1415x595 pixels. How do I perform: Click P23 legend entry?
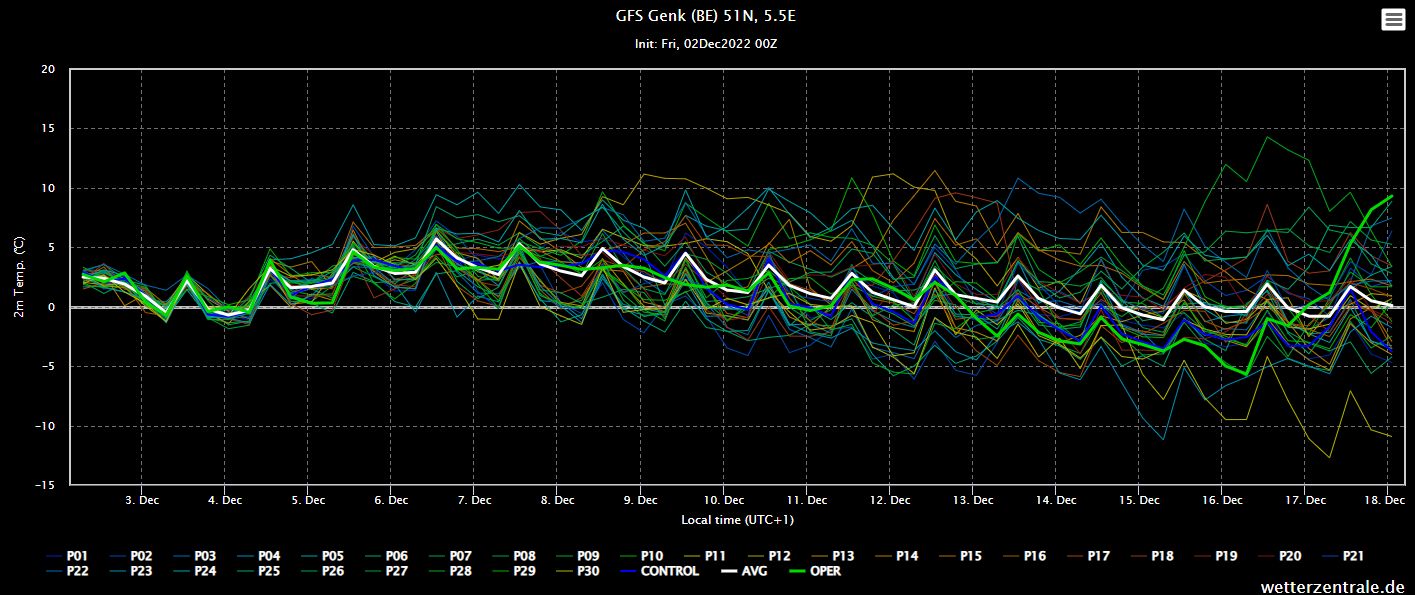click(x=131, y=572)
